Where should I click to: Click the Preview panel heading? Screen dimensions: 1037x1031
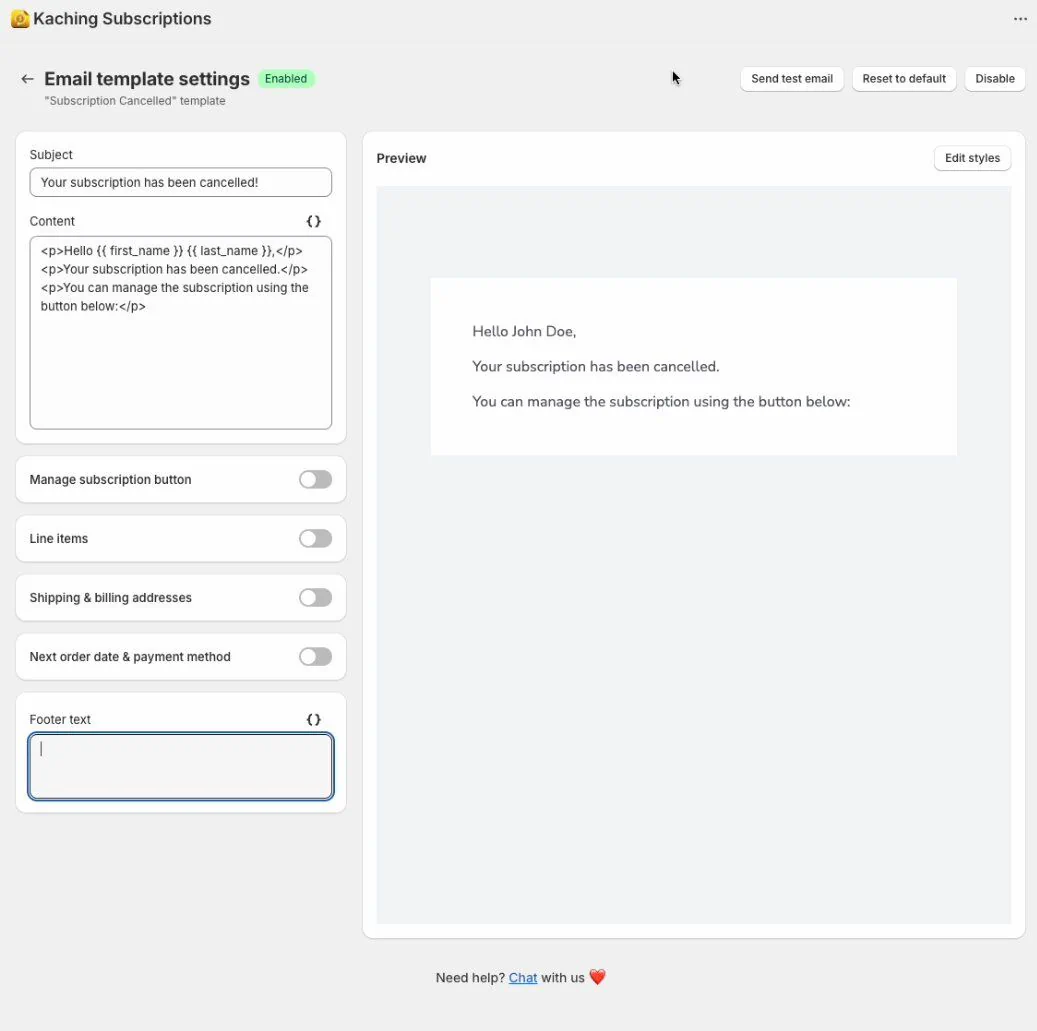401,159
